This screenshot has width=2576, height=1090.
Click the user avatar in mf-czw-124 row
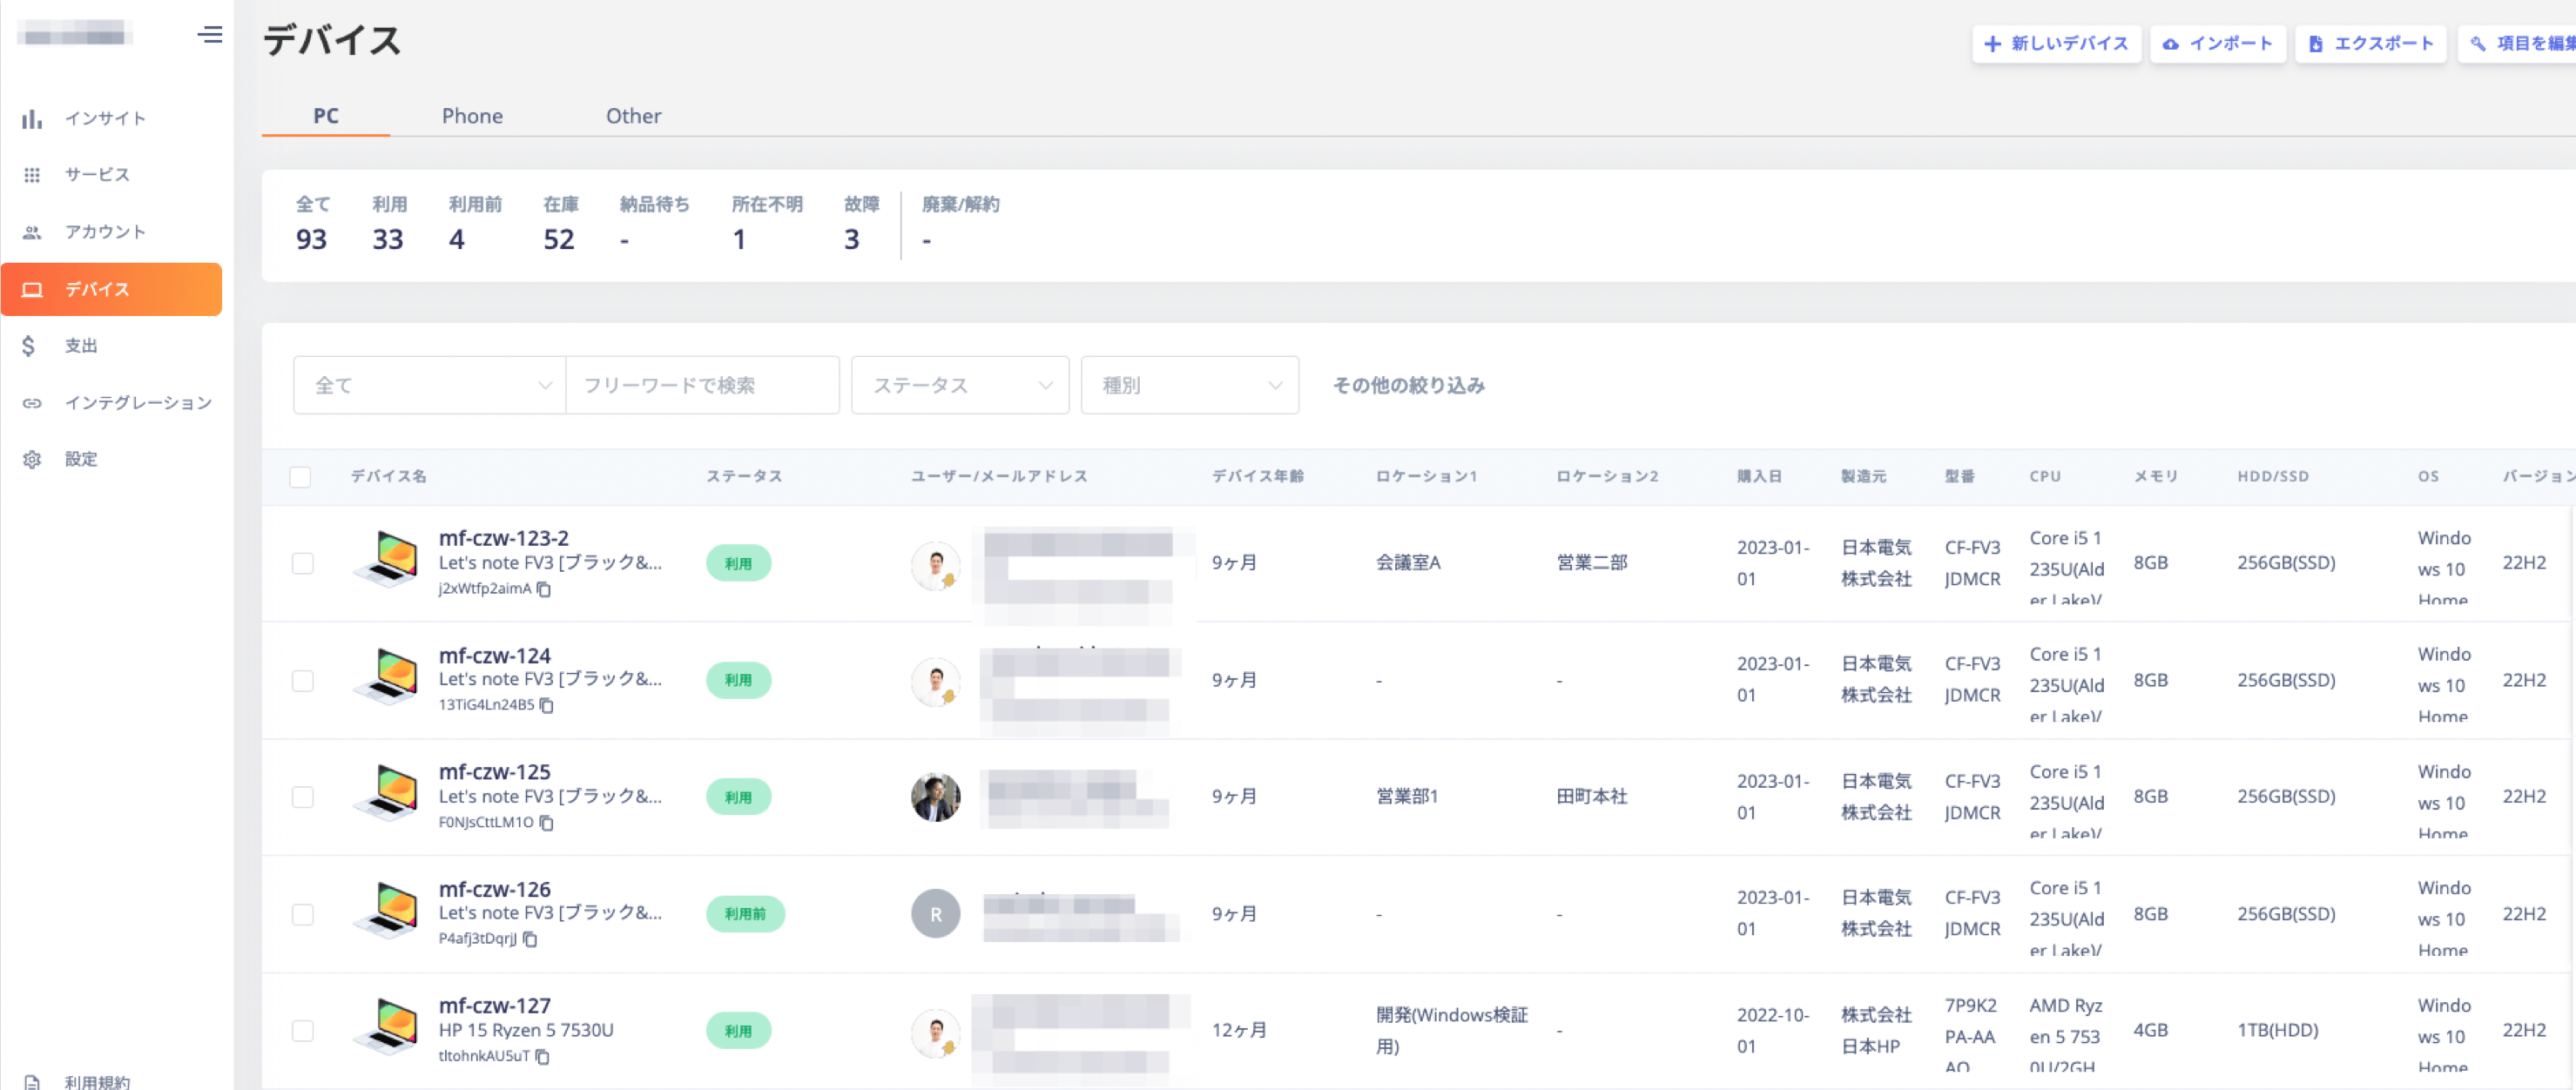(x=936, y=681)
